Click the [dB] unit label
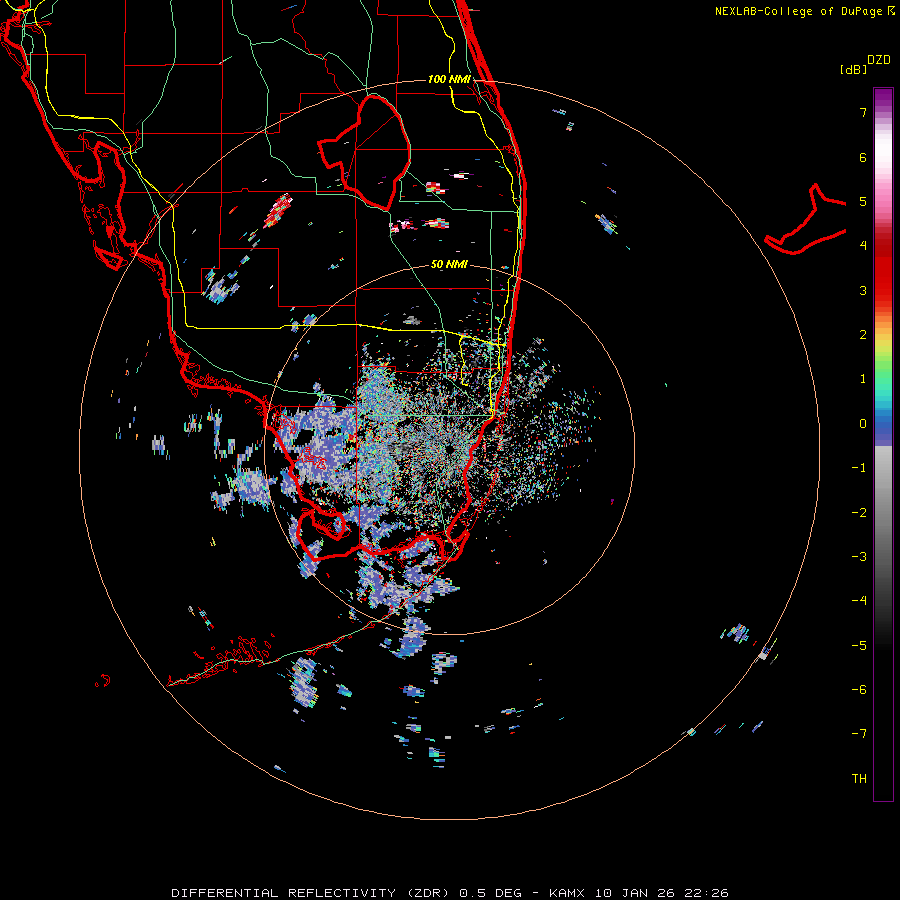Viewport: 900px width, 900px height. tap(853, 69)
